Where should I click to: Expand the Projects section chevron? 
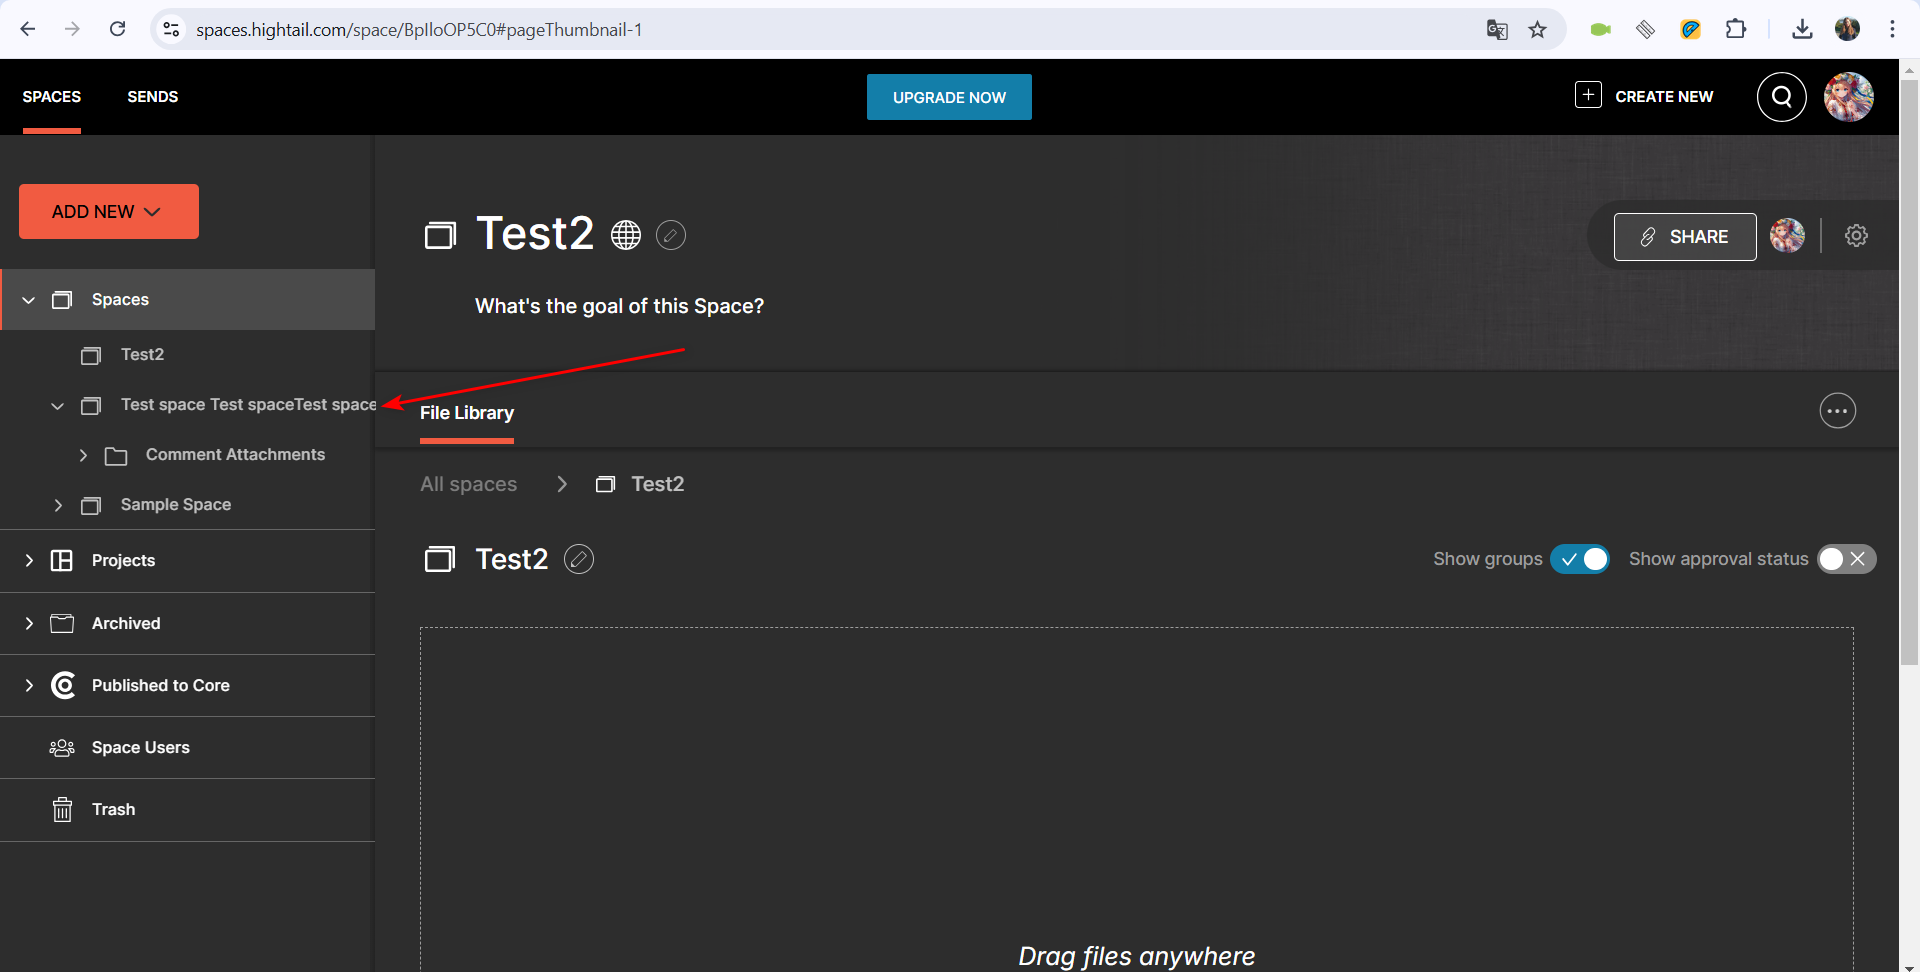(29, 560)
